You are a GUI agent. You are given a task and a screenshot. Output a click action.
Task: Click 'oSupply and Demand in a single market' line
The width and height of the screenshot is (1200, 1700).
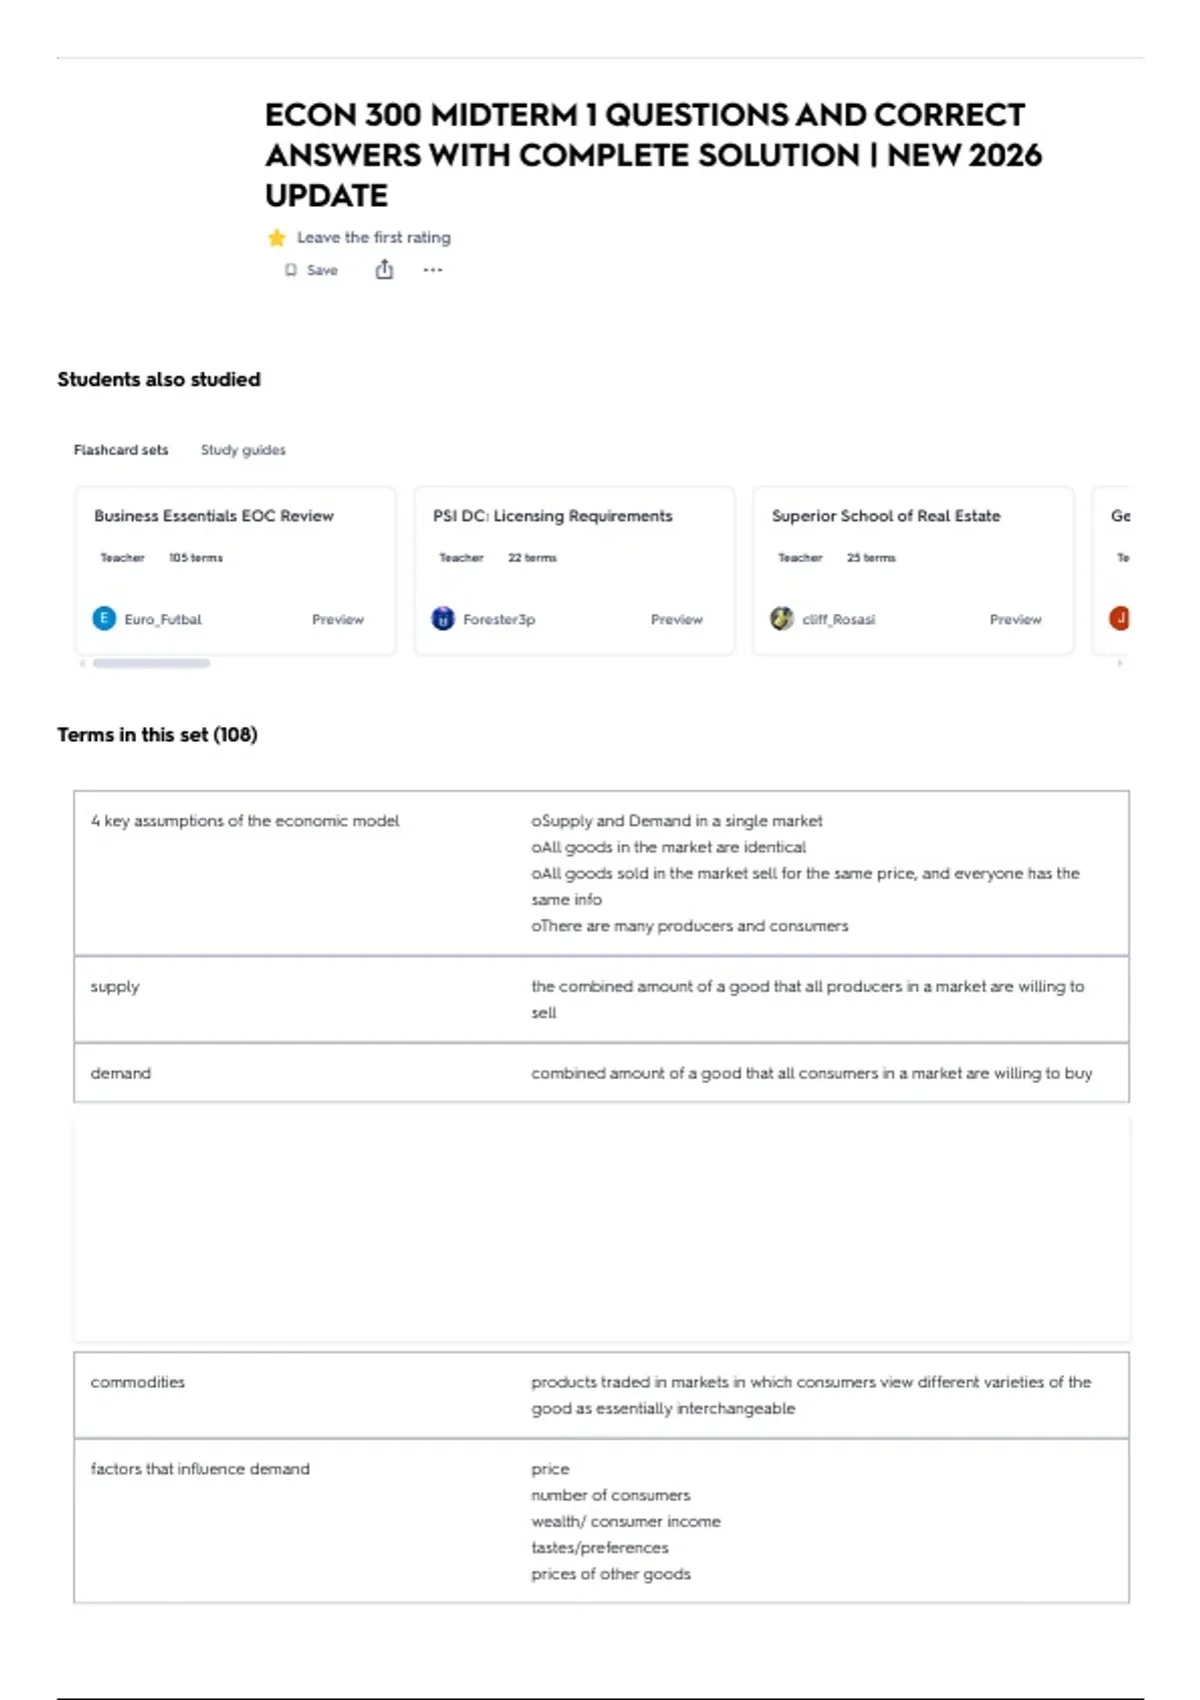(677, 821)
